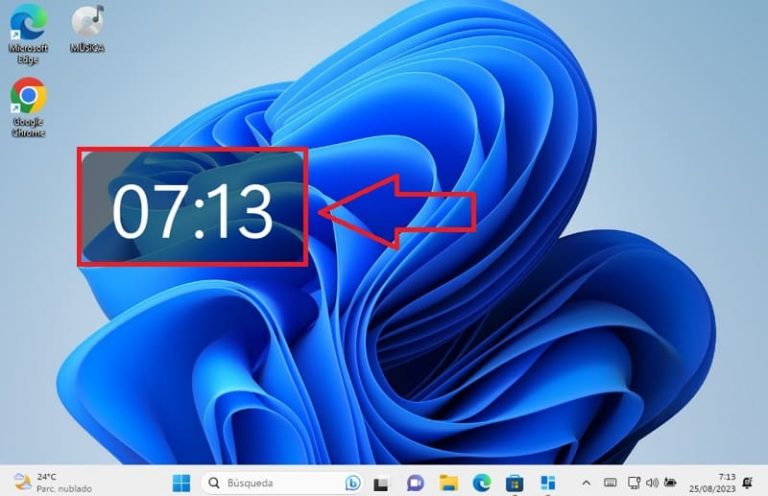Open the Microsoft Edge desktop shortcut
768x496 pixels.
coord(28,34)
